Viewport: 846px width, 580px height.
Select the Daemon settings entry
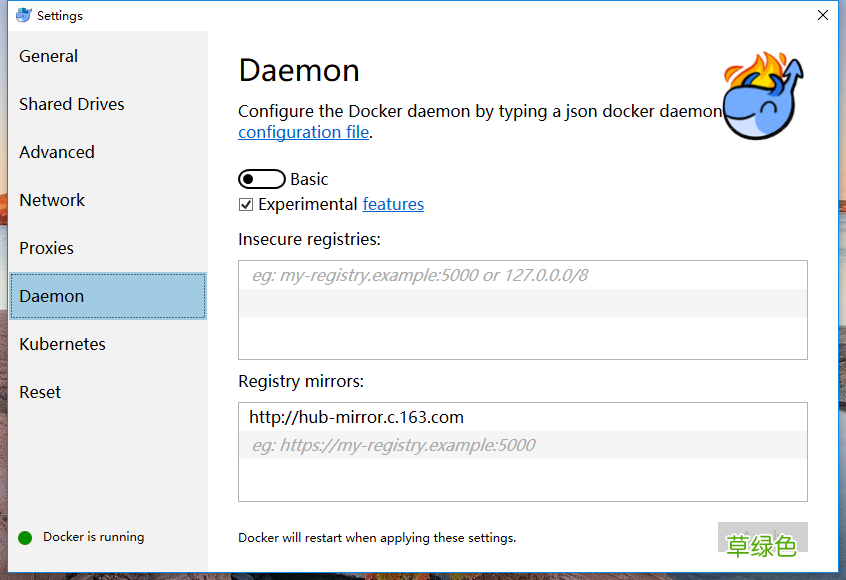point(51,296)
